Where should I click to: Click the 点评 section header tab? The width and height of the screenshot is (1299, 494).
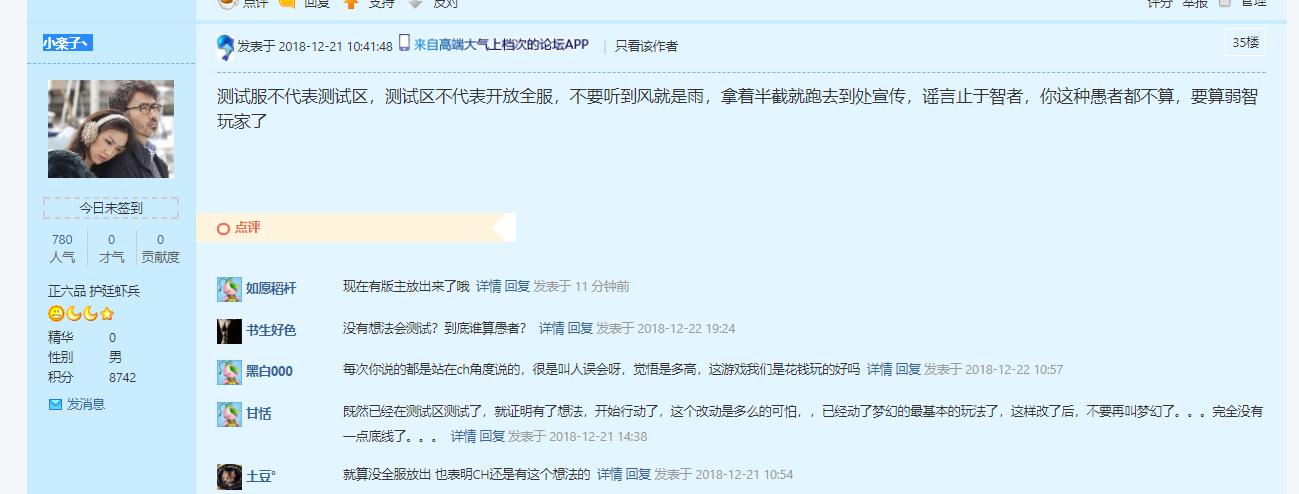pos(239,228)
